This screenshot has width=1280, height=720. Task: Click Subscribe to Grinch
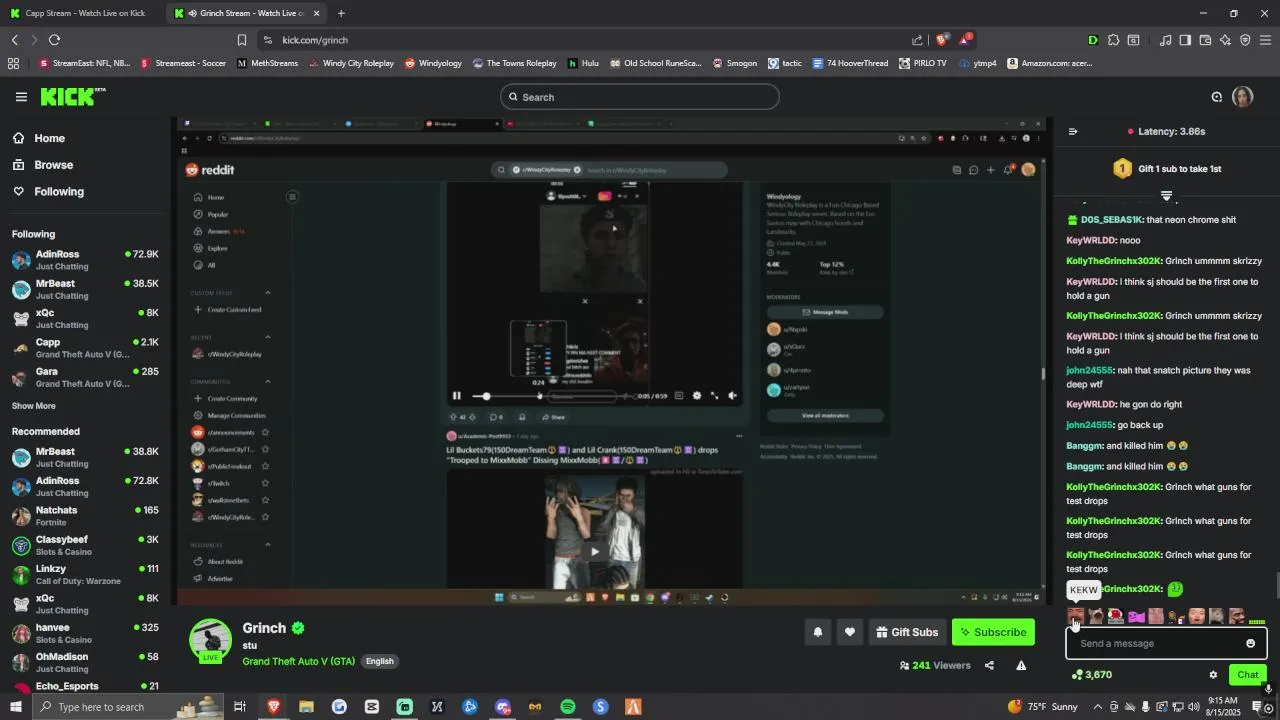[x=993, y=632]
